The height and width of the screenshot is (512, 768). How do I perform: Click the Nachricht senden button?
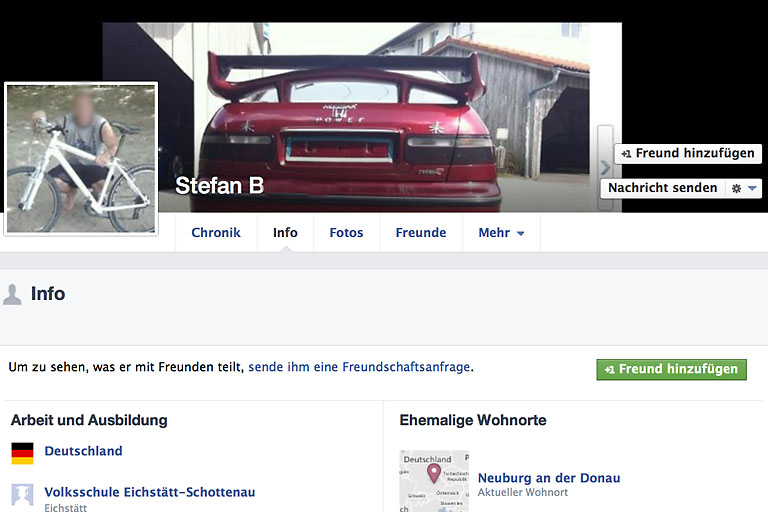[663, 188]
